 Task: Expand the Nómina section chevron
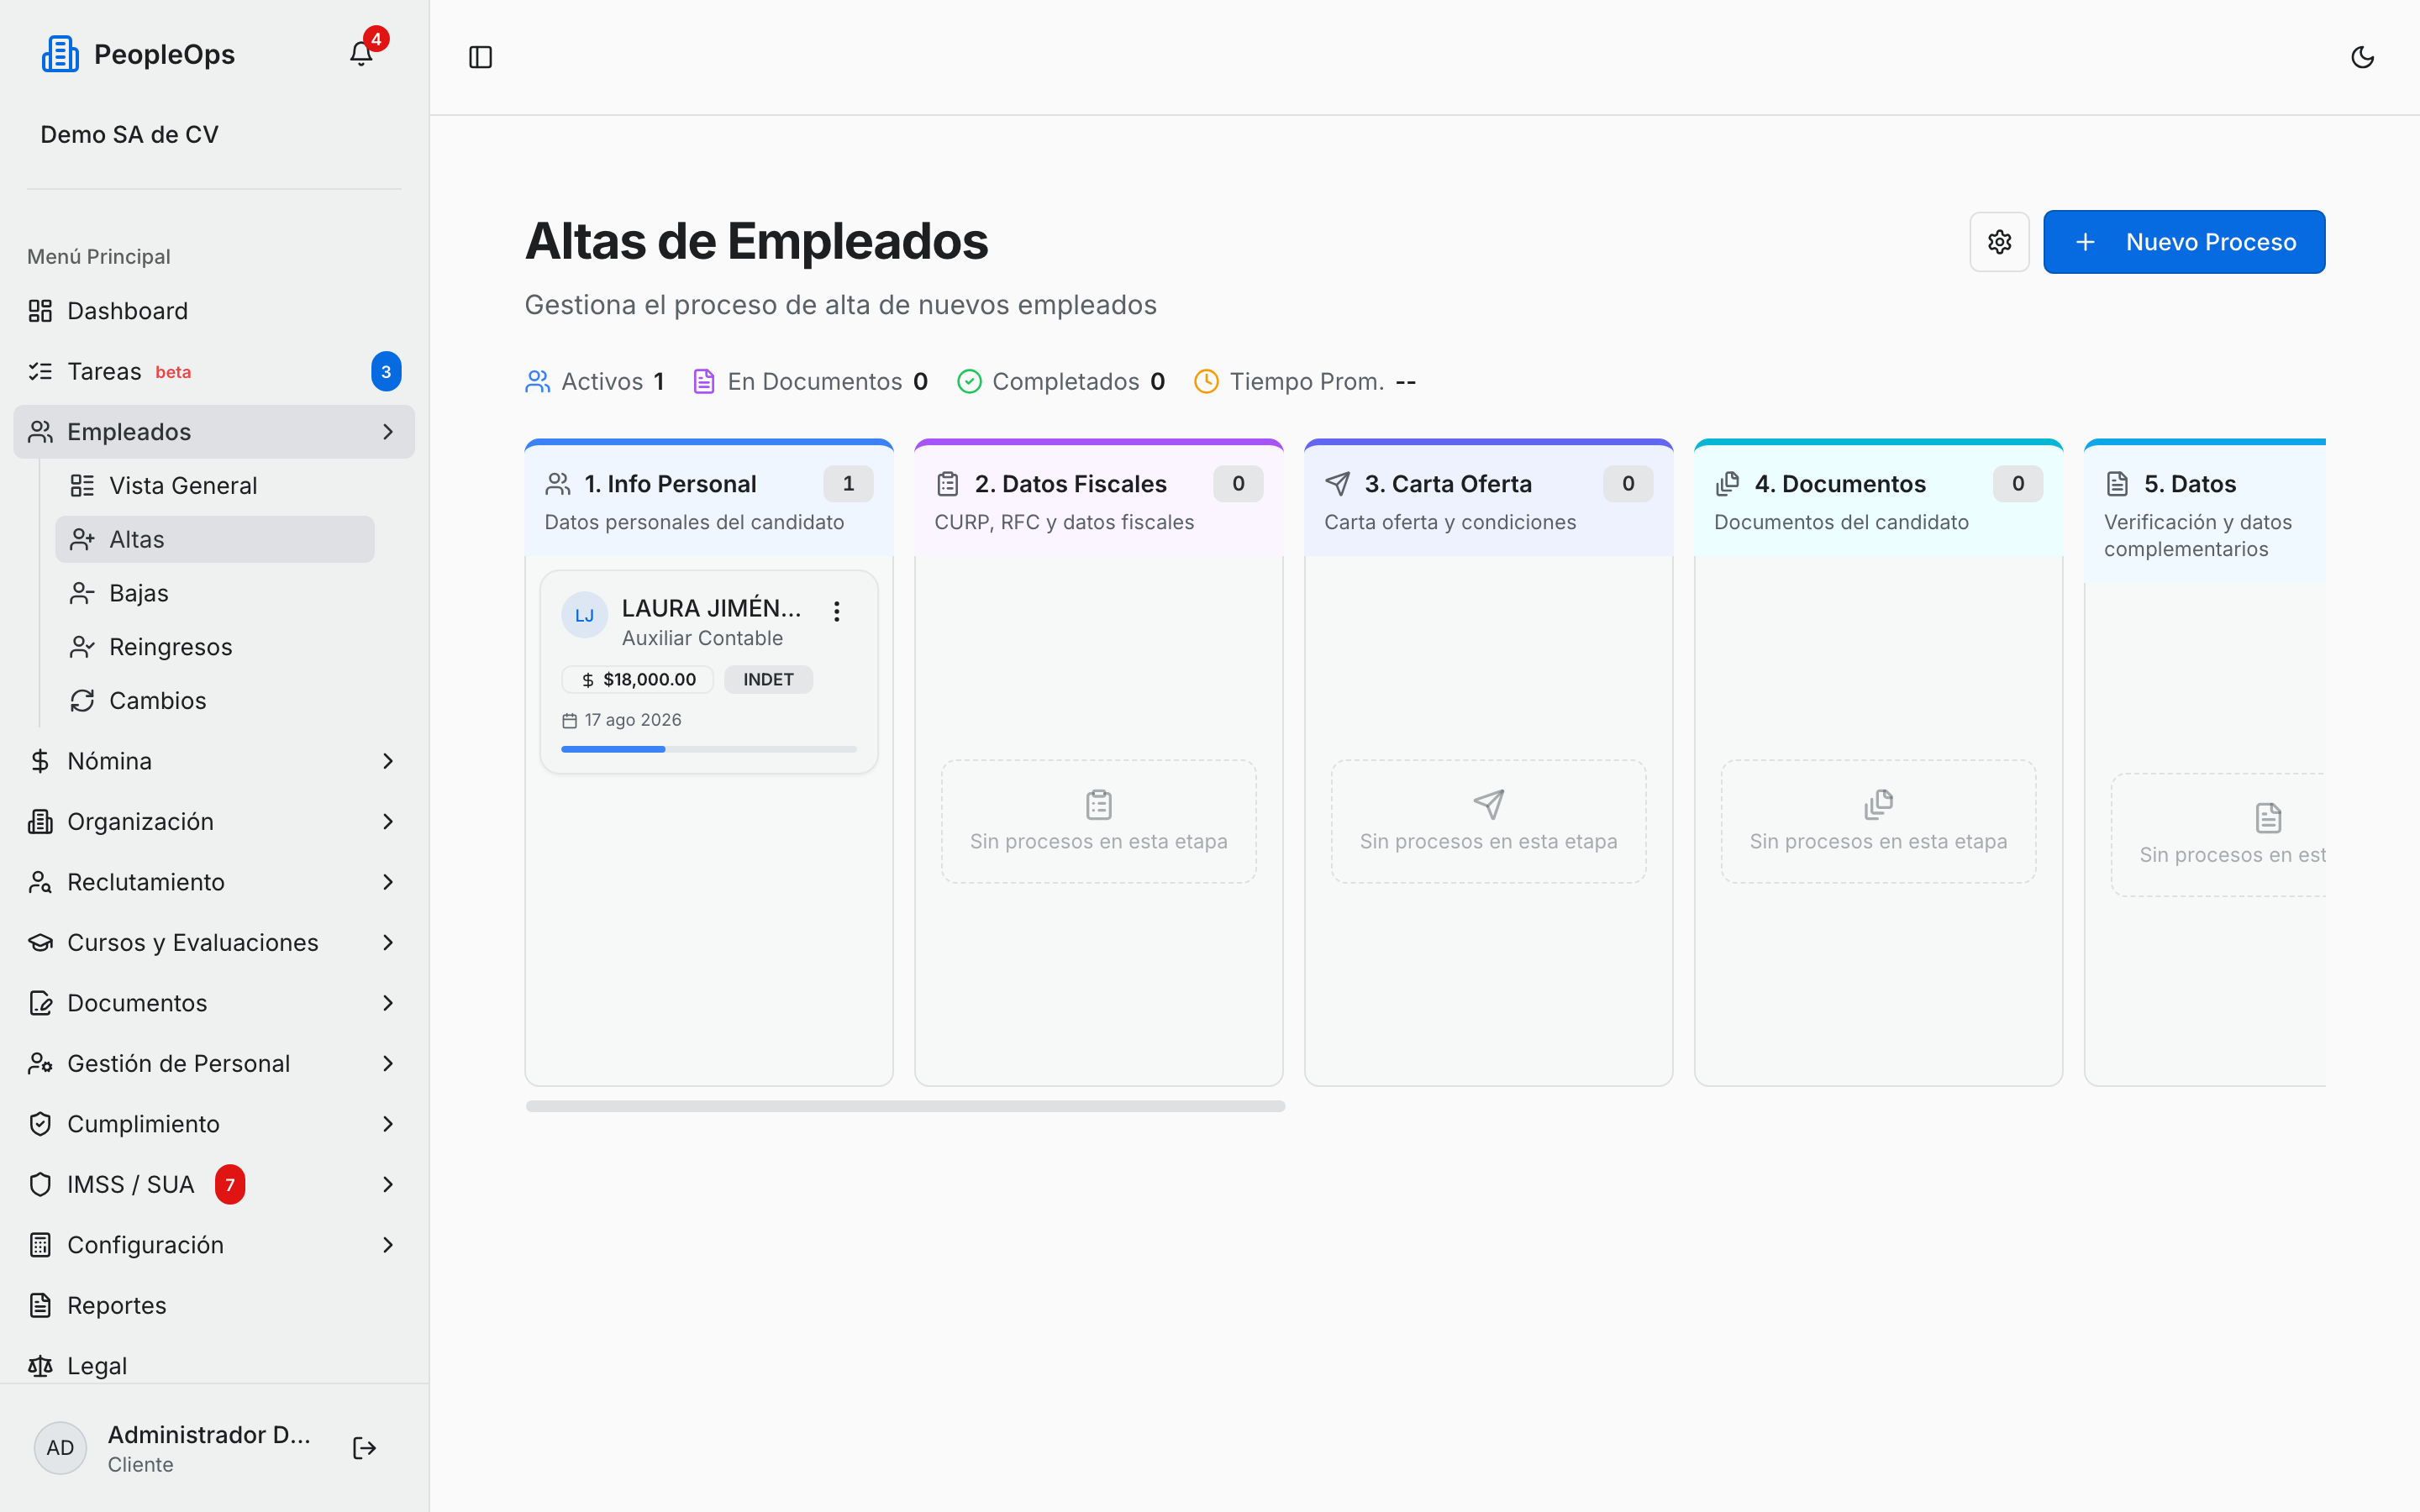pyautogui.click(x=388, y=761)
